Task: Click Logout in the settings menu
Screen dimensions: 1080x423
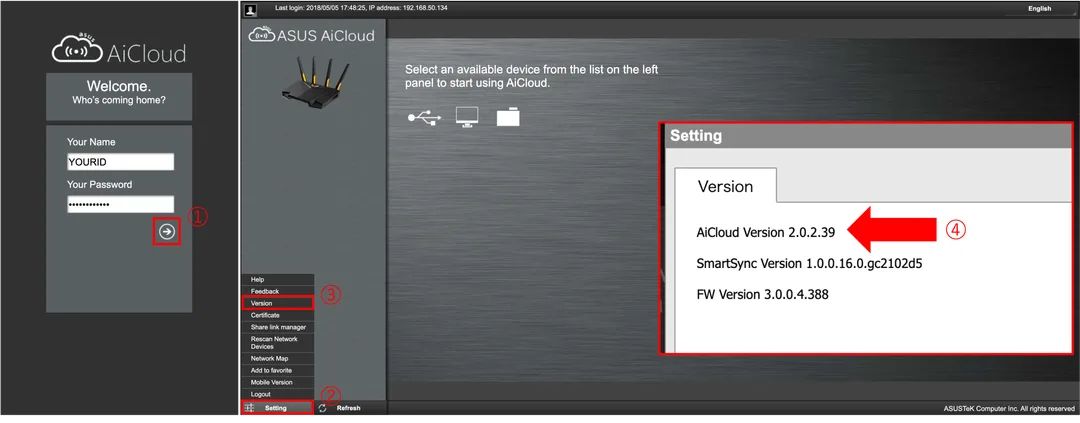Action: click(x=278, y=394)
